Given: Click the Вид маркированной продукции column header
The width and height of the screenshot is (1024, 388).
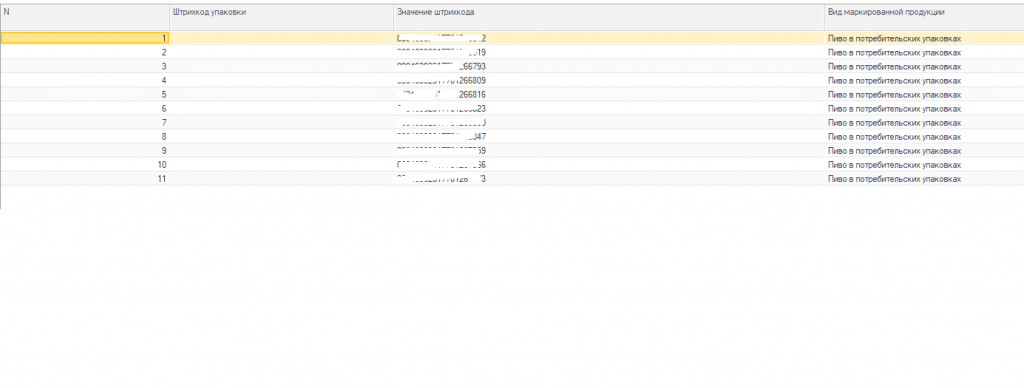Looking at the screenshot, I should tap(924, 17).
